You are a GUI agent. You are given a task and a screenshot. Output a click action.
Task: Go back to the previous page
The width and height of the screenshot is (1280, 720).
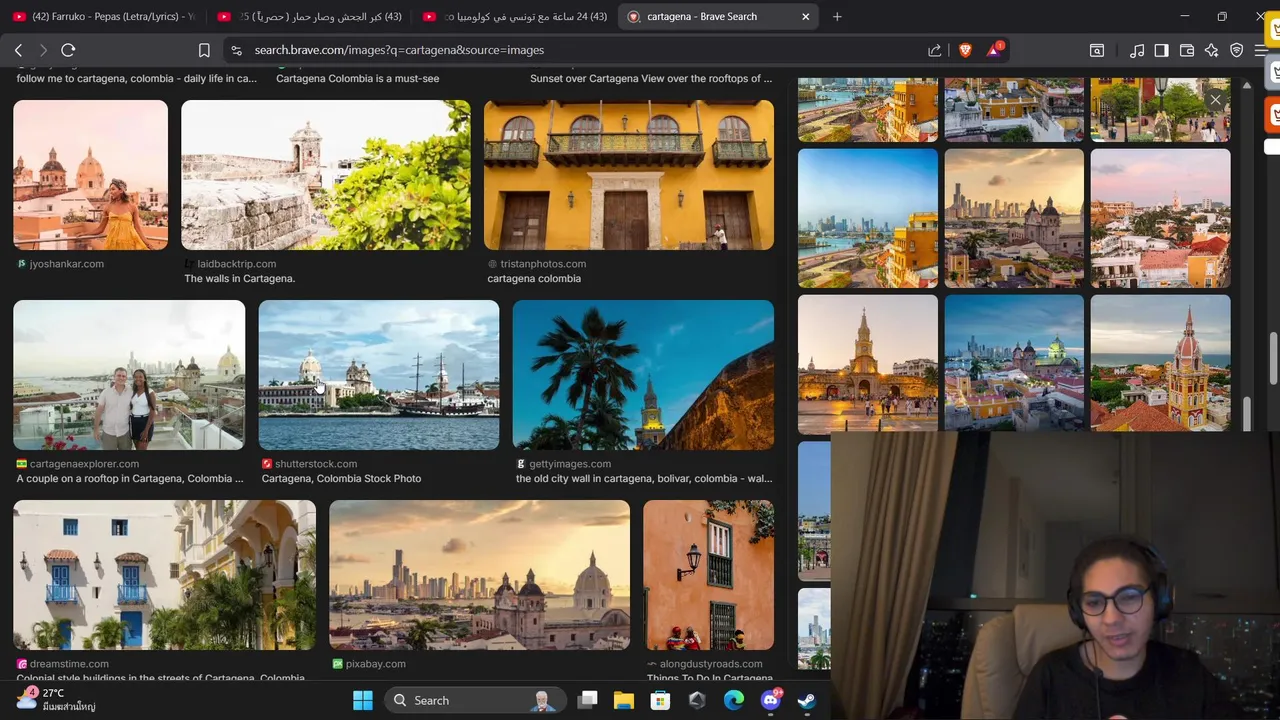tap(18, 50)
